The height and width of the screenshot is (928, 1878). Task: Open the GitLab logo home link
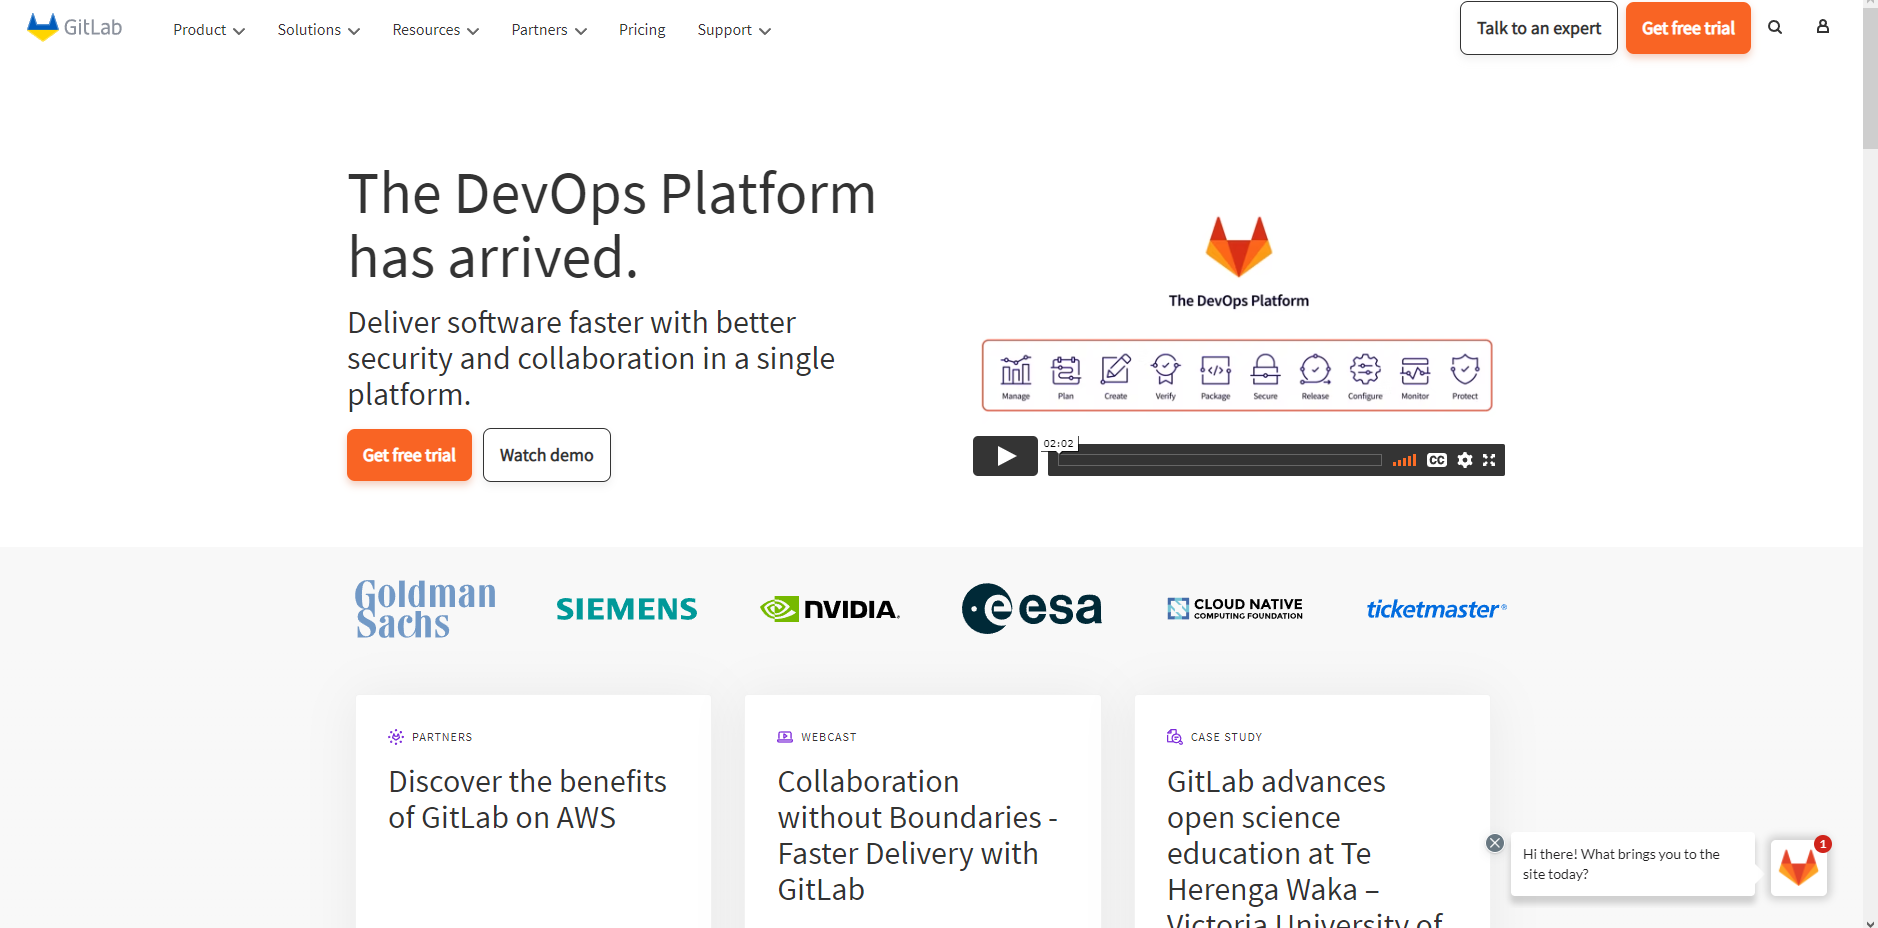[75, 27]
